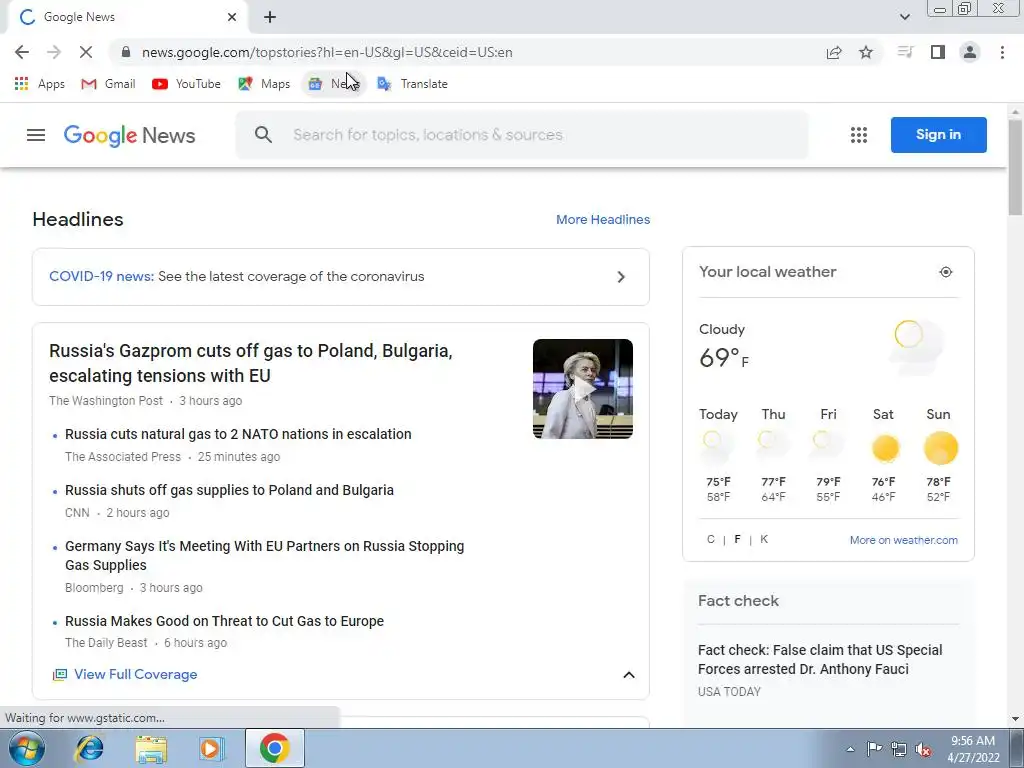Open the Action Center flag icon

[874, 749]
